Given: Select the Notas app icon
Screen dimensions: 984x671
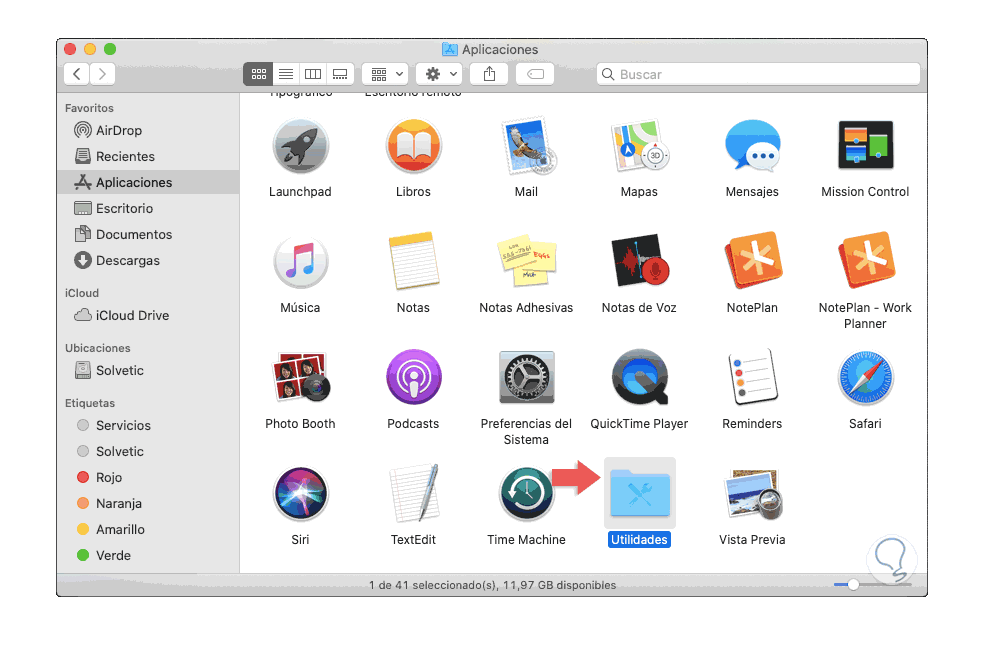Looking at the screenshot, I should [x=413, y=261].
